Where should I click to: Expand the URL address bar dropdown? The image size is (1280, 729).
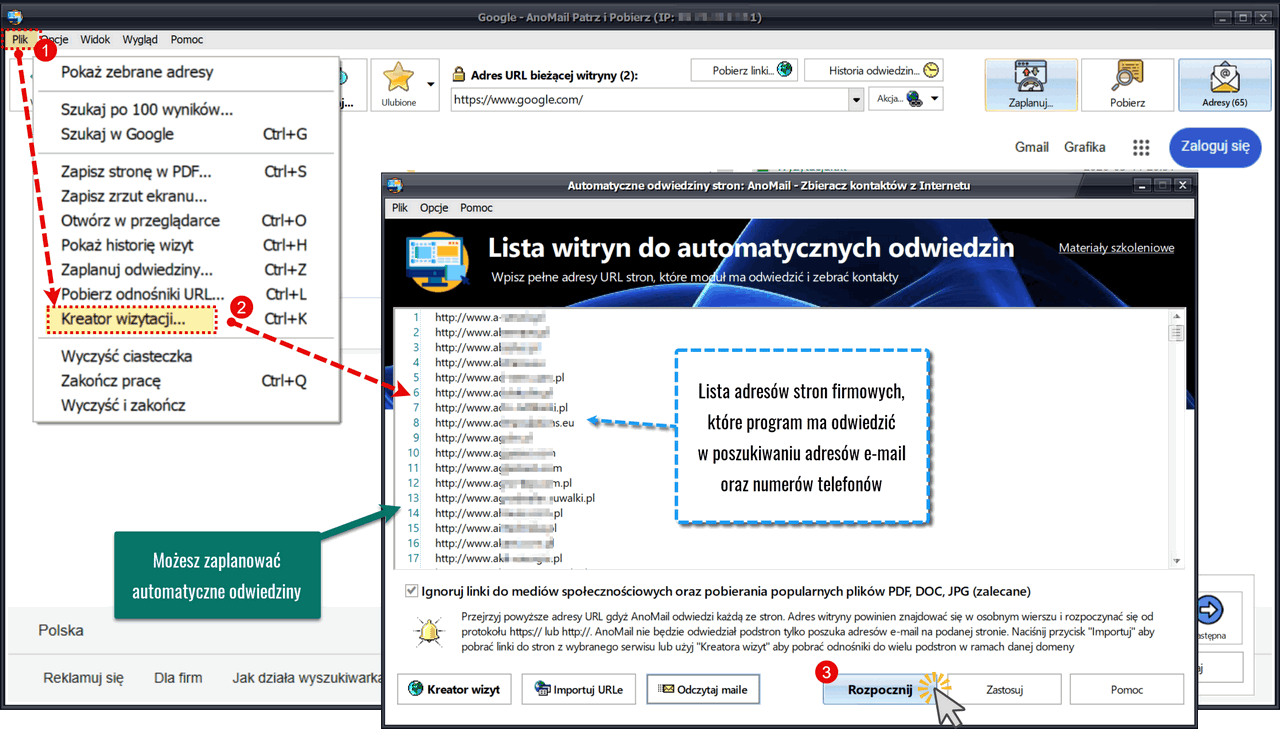tap(856, 99)
